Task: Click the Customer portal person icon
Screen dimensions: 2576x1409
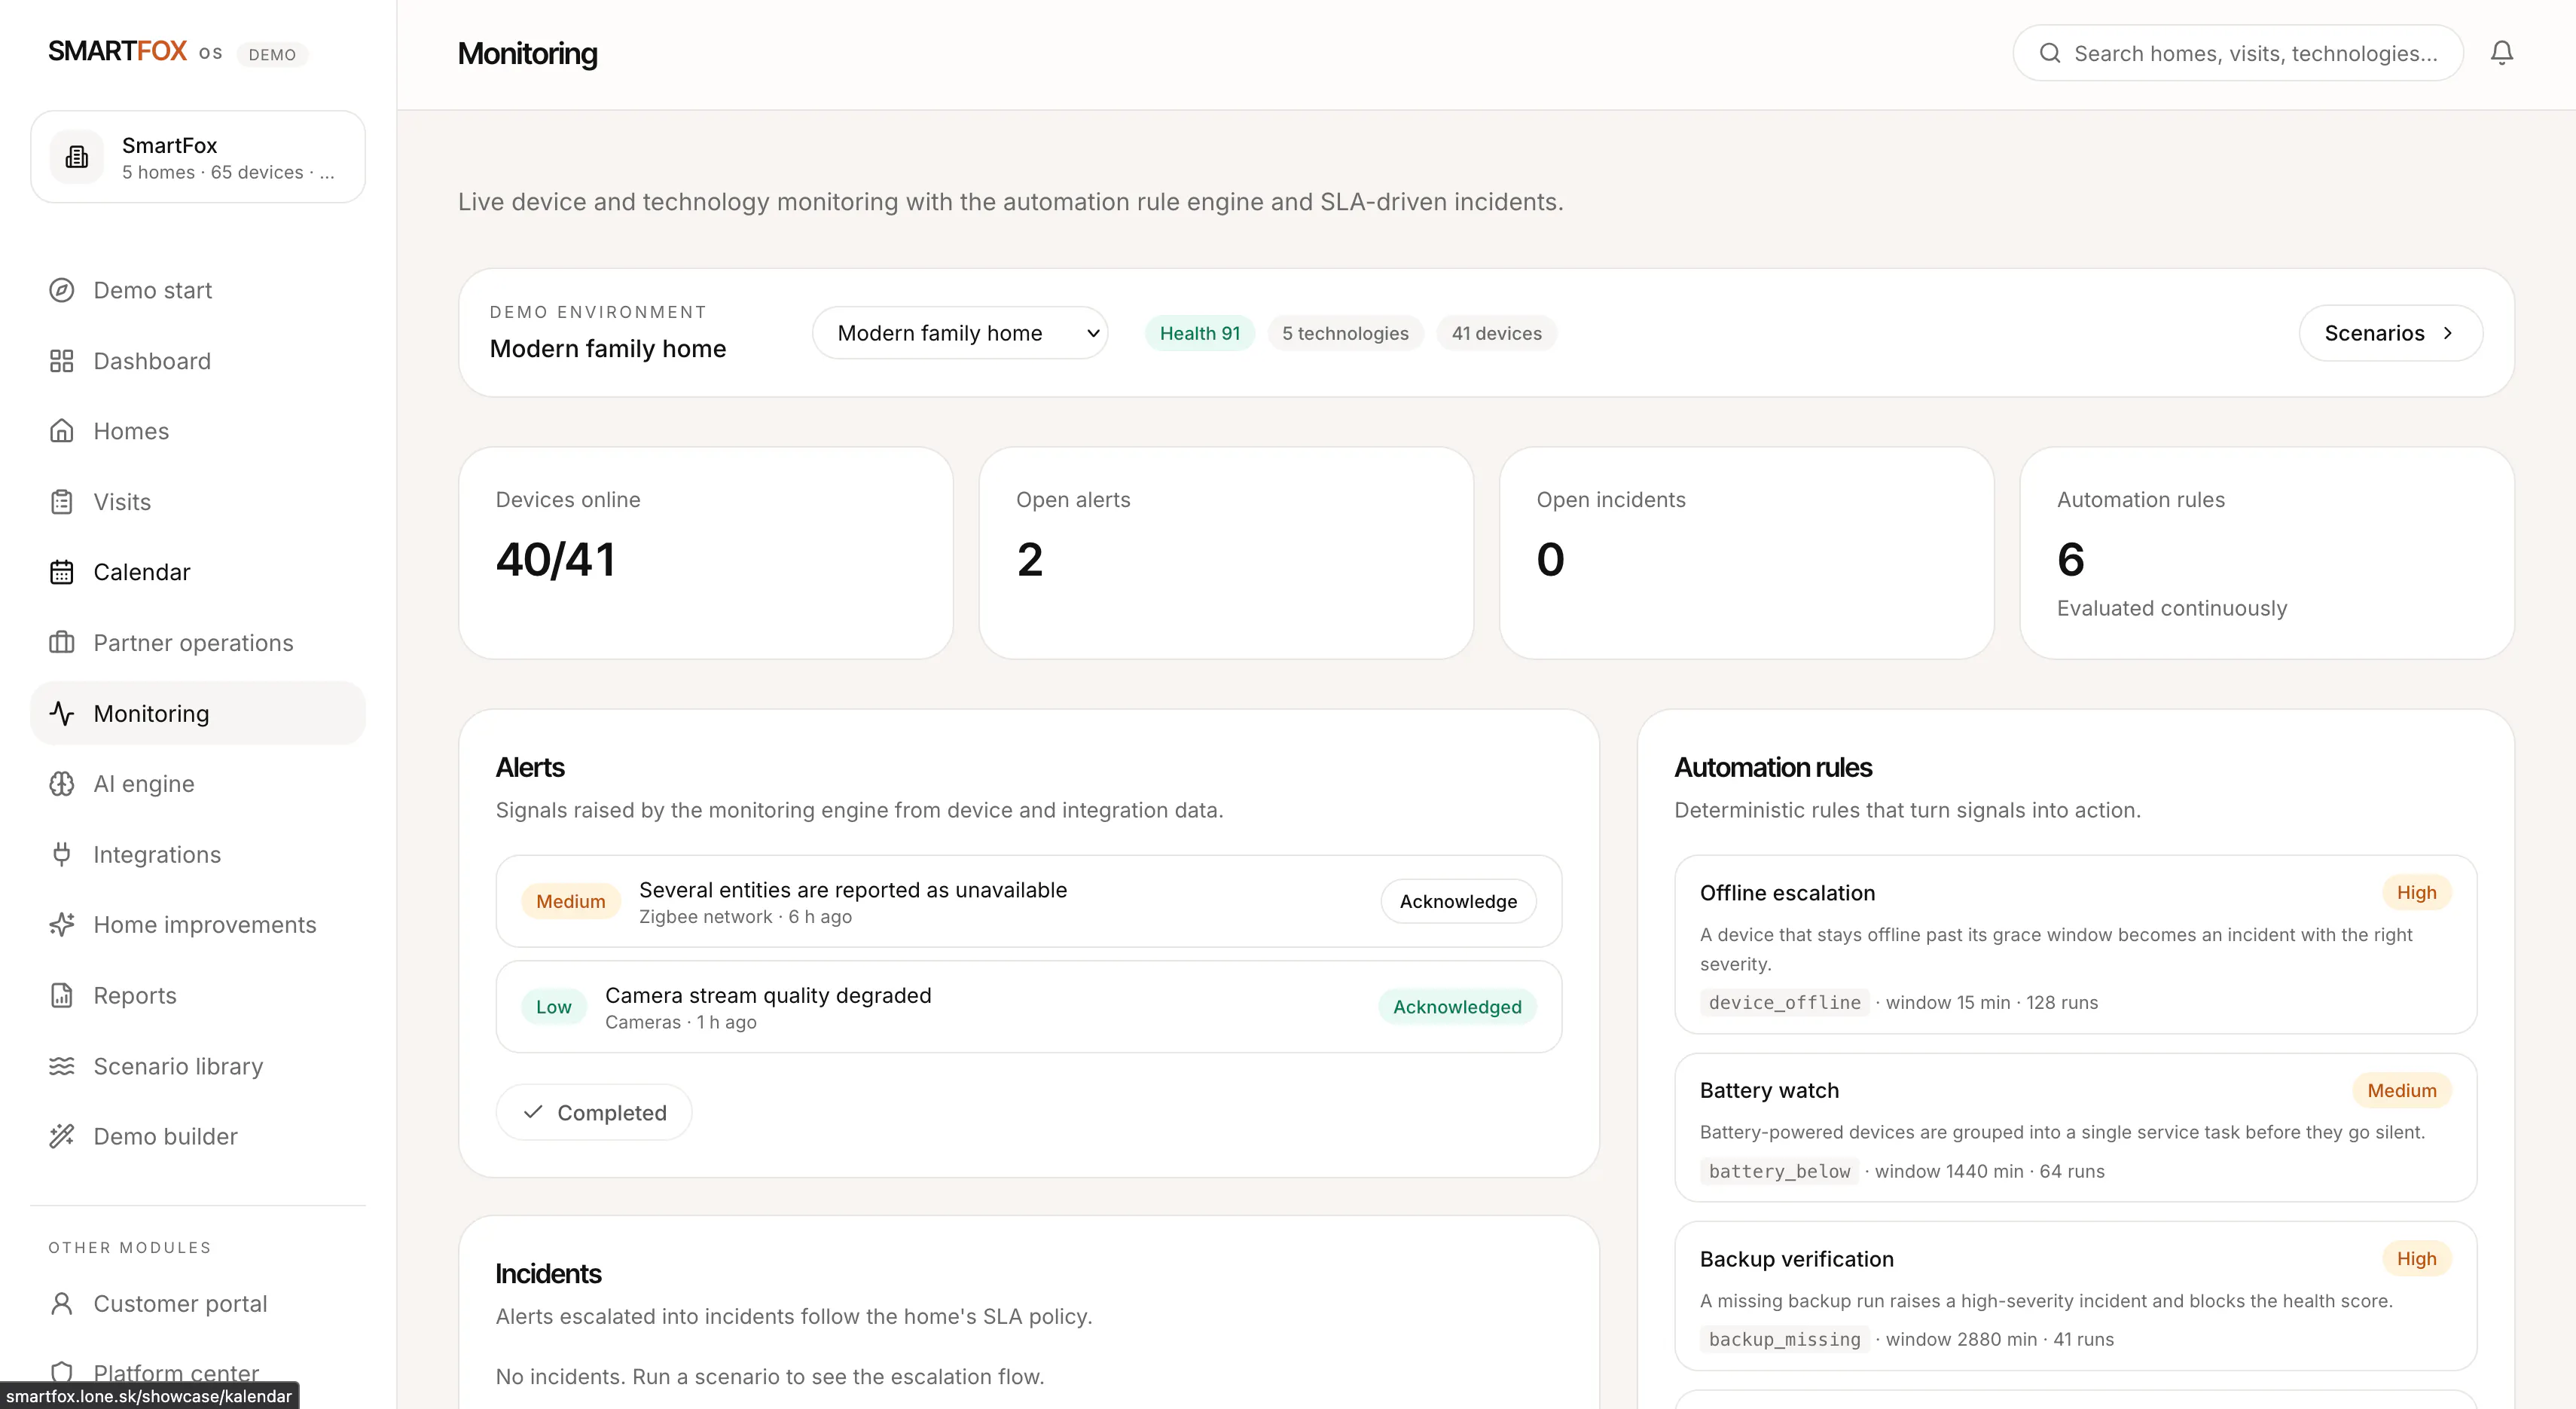Action: click(62, 1304)
